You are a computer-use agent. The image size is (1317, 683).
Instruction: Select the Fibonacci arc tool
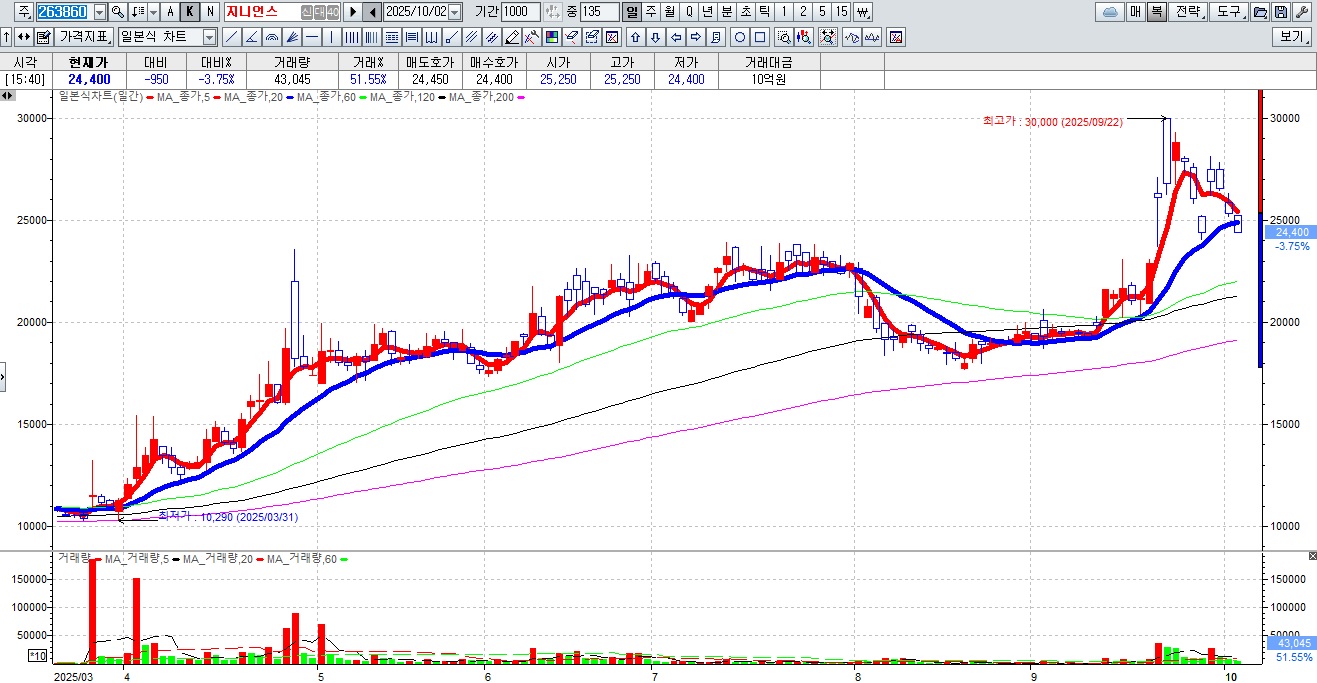(271, 37)
